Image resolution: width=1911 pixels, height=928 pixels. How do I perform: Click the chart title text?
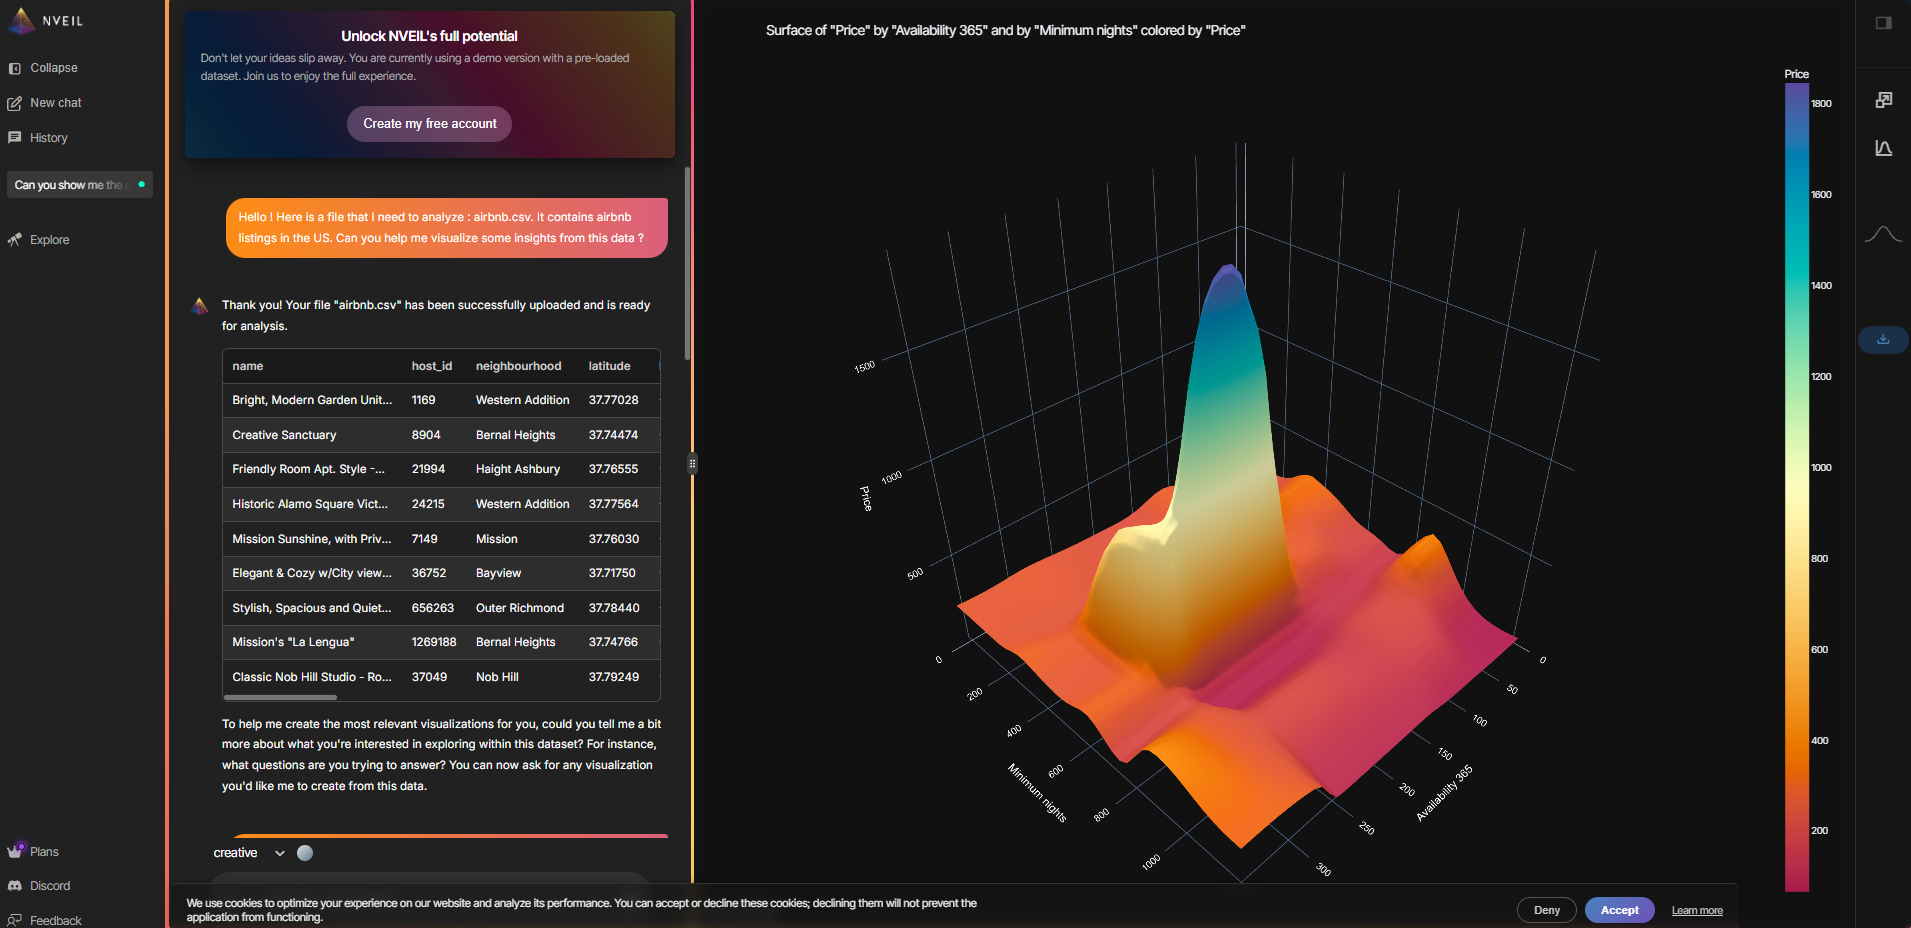click(x=1005, y=31)
